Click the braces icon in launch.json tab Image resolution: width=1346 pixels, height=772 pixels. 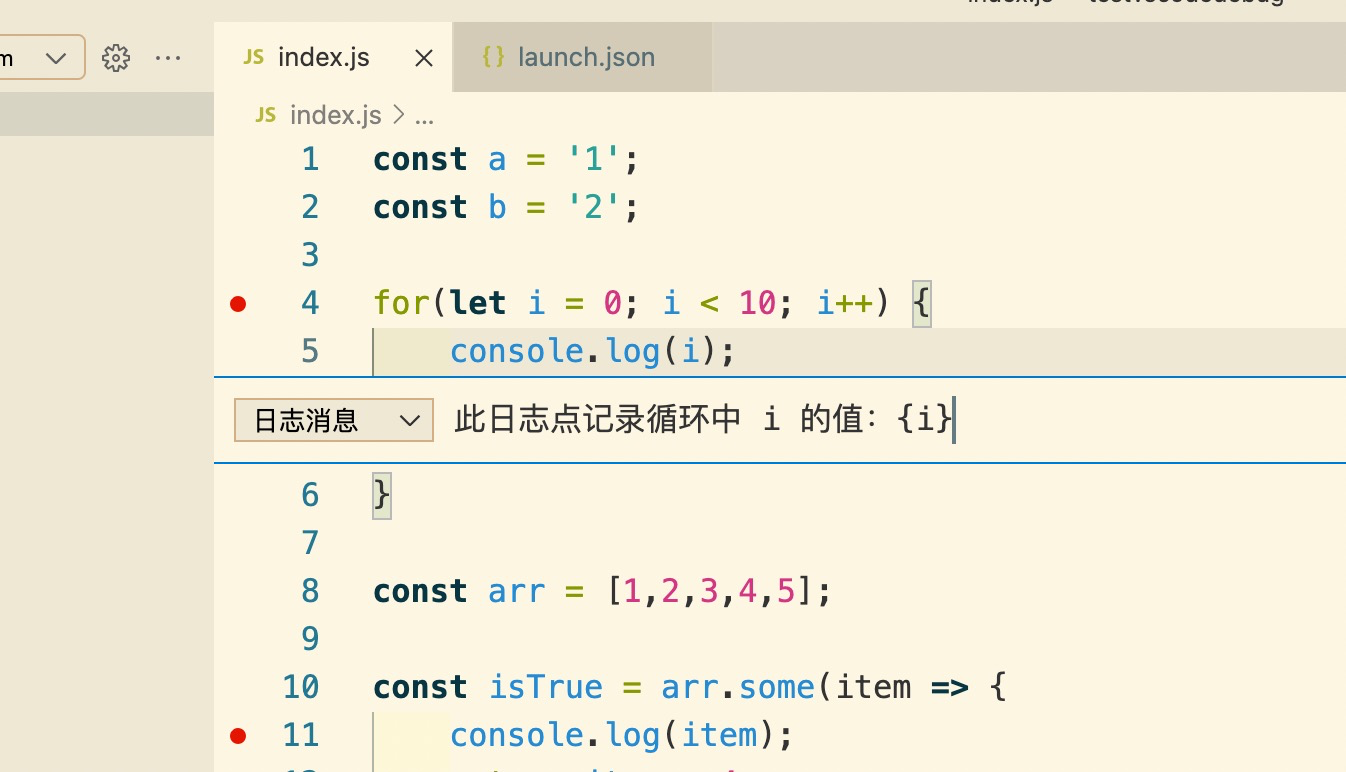[x=493, y=57]
